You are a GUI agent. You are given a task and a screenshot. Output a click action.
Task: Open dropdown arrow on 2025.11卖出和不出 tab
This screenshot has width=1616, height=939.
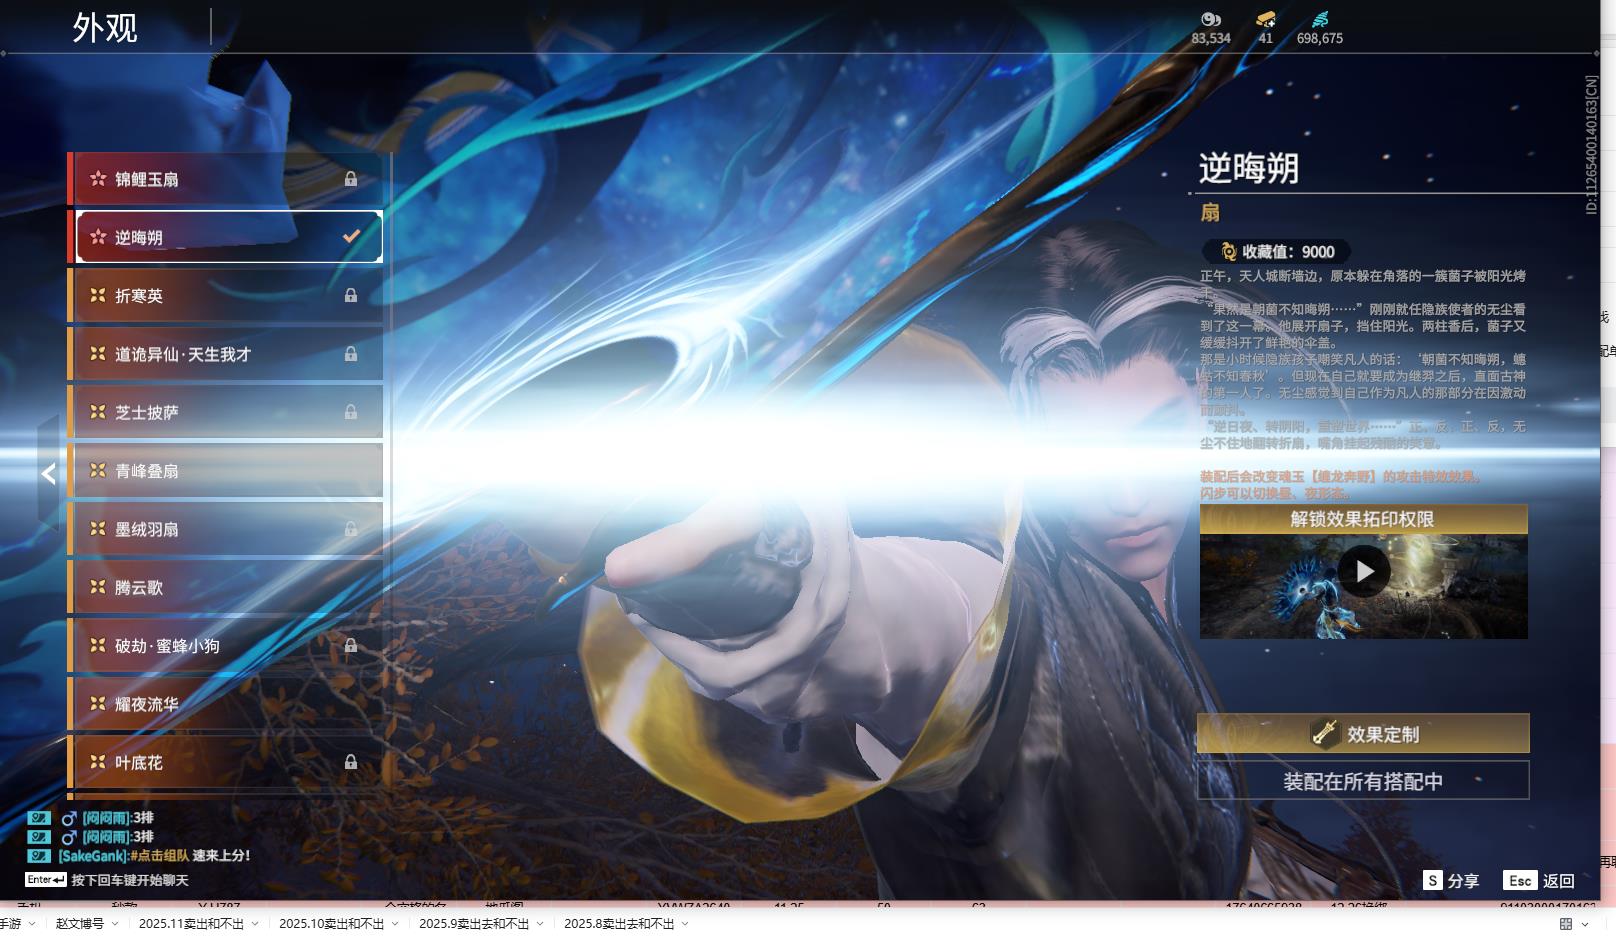pos(255,924)
